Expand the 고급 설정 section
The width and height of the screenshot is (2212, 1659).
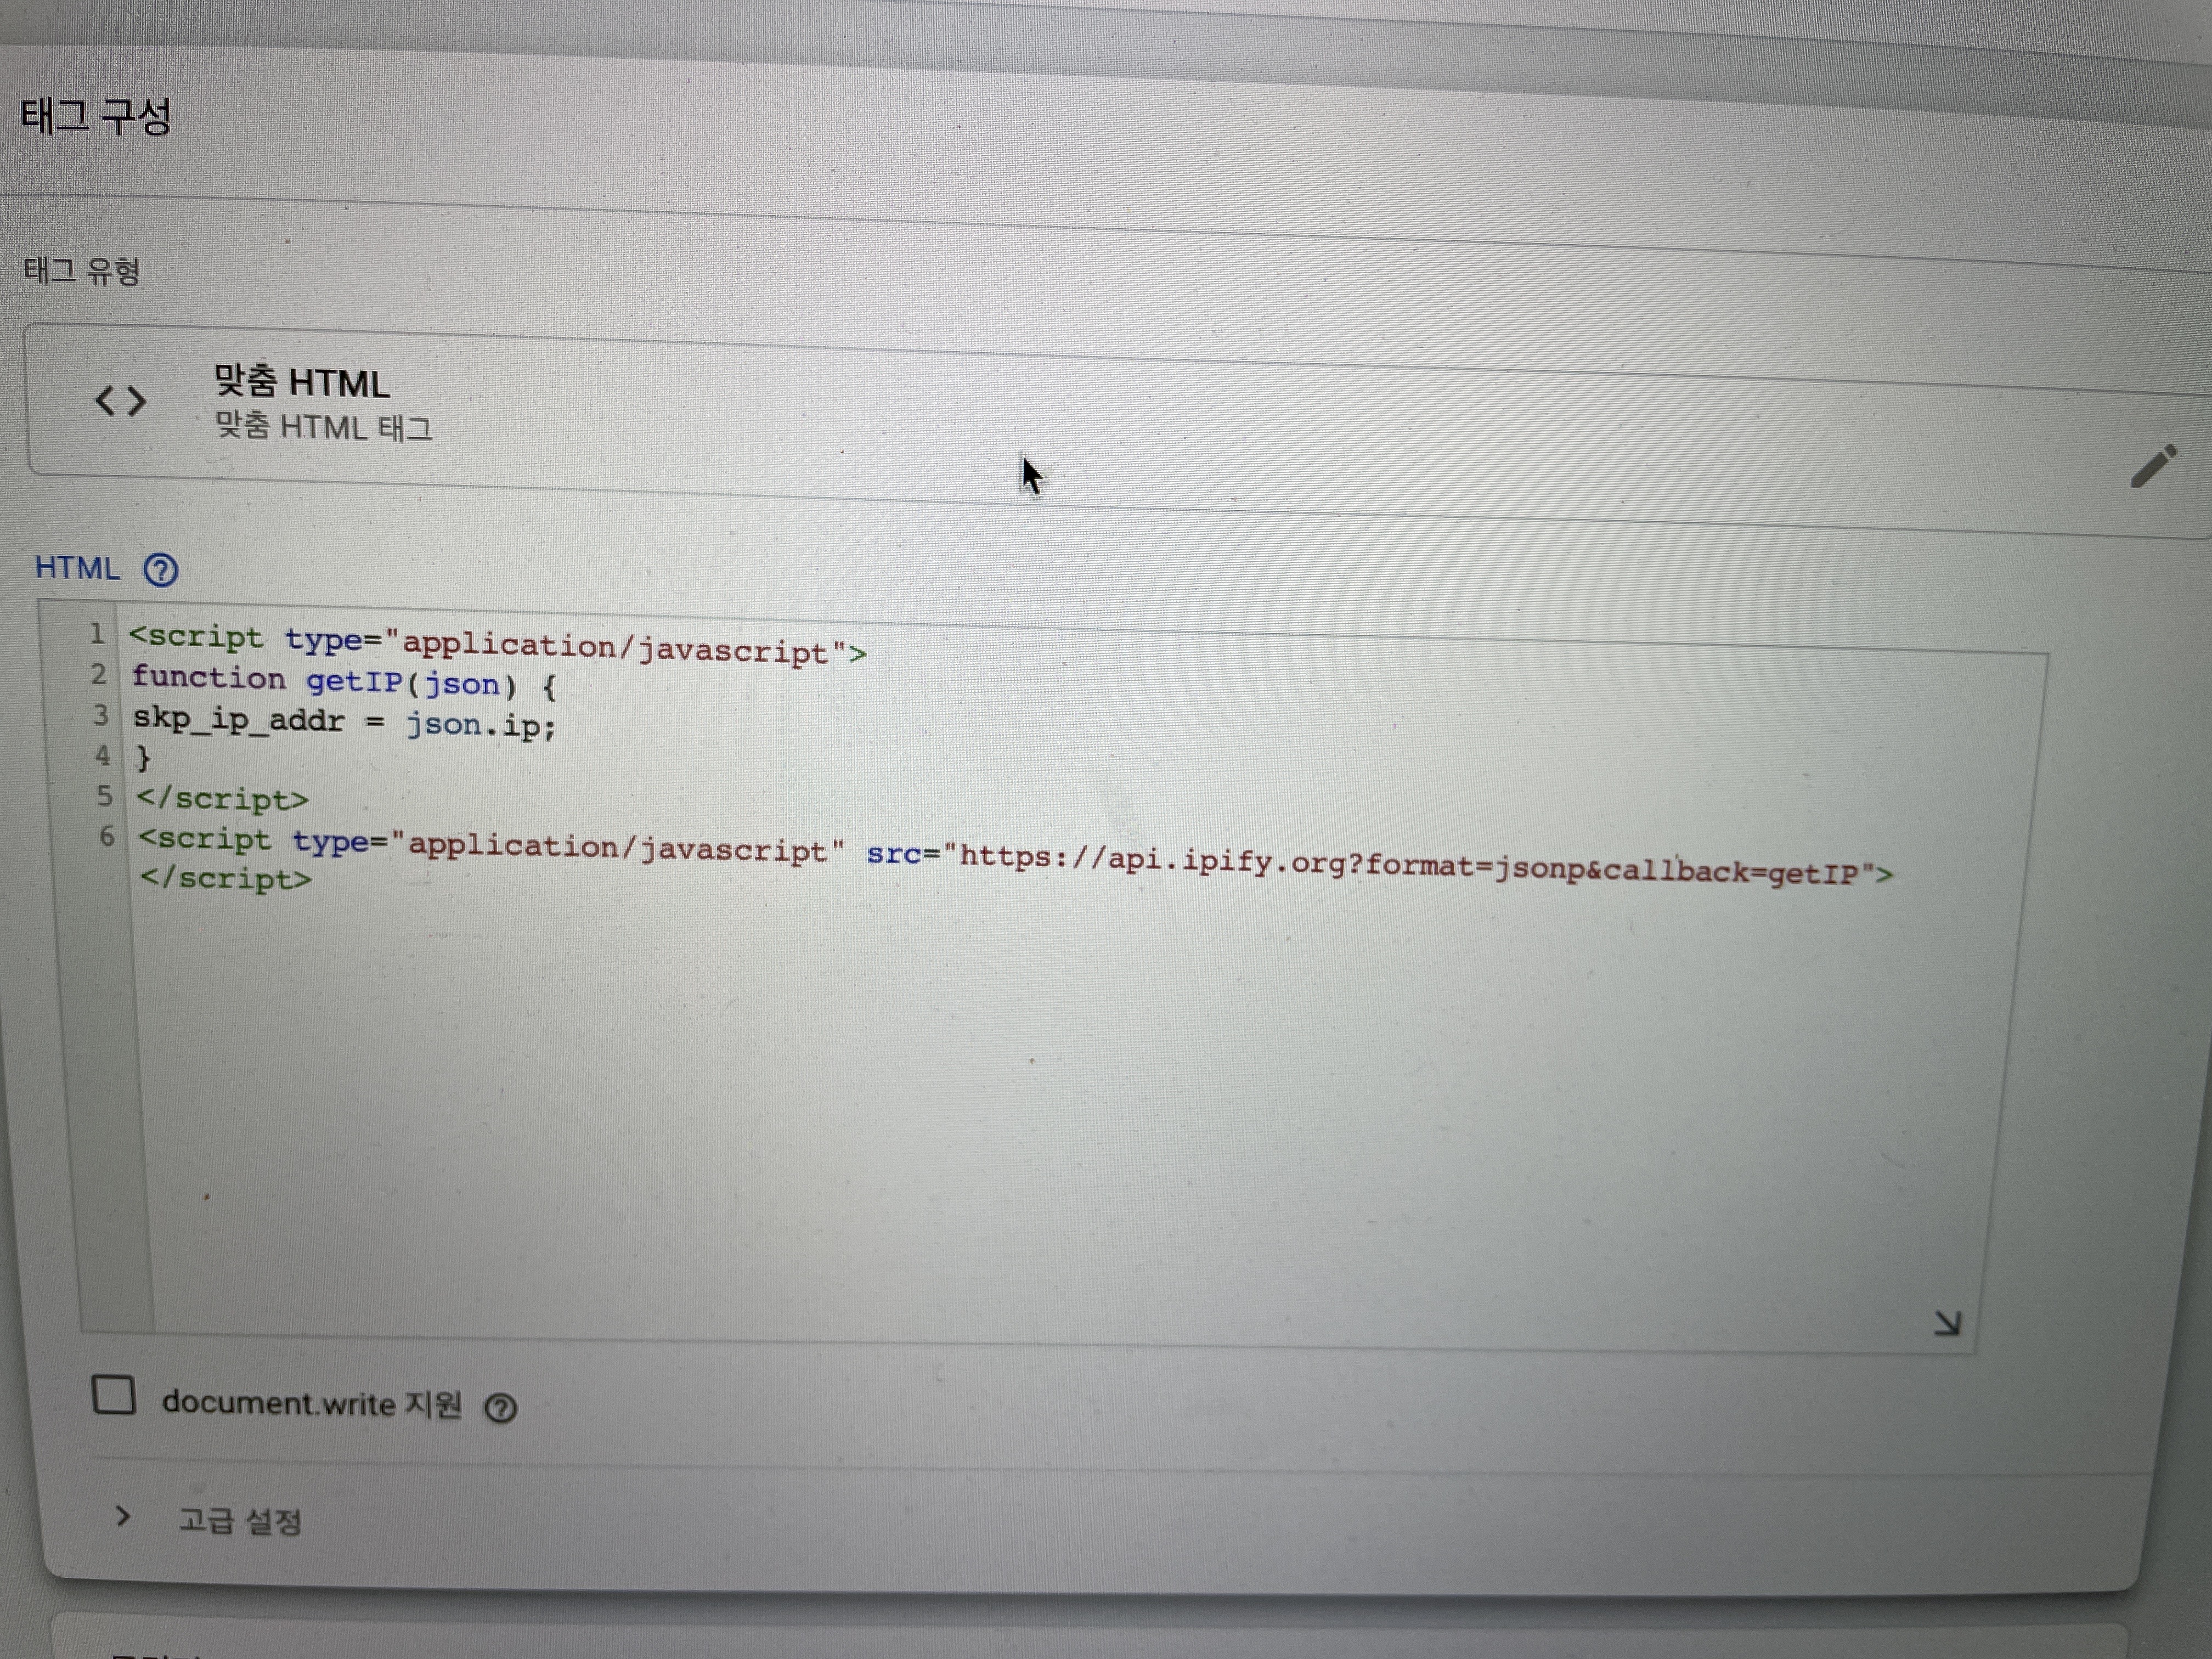tap(209, 1519)
